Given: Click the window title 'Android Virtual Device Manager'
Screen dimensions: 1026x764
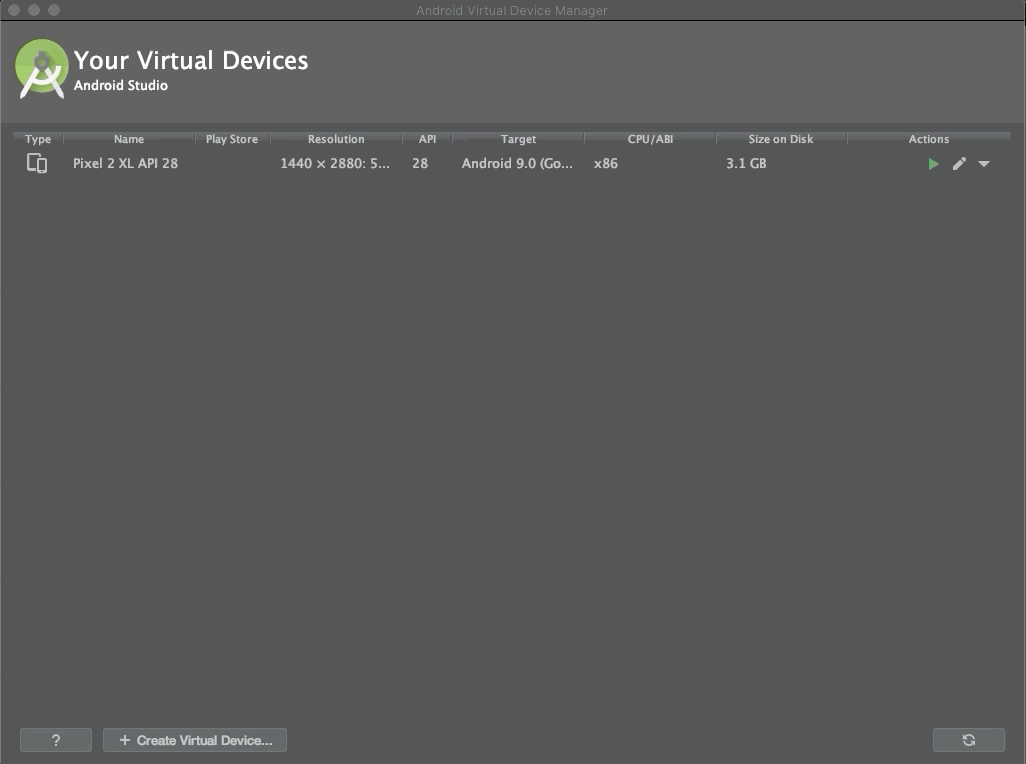Looking at the screenshot, I should 512,10.
